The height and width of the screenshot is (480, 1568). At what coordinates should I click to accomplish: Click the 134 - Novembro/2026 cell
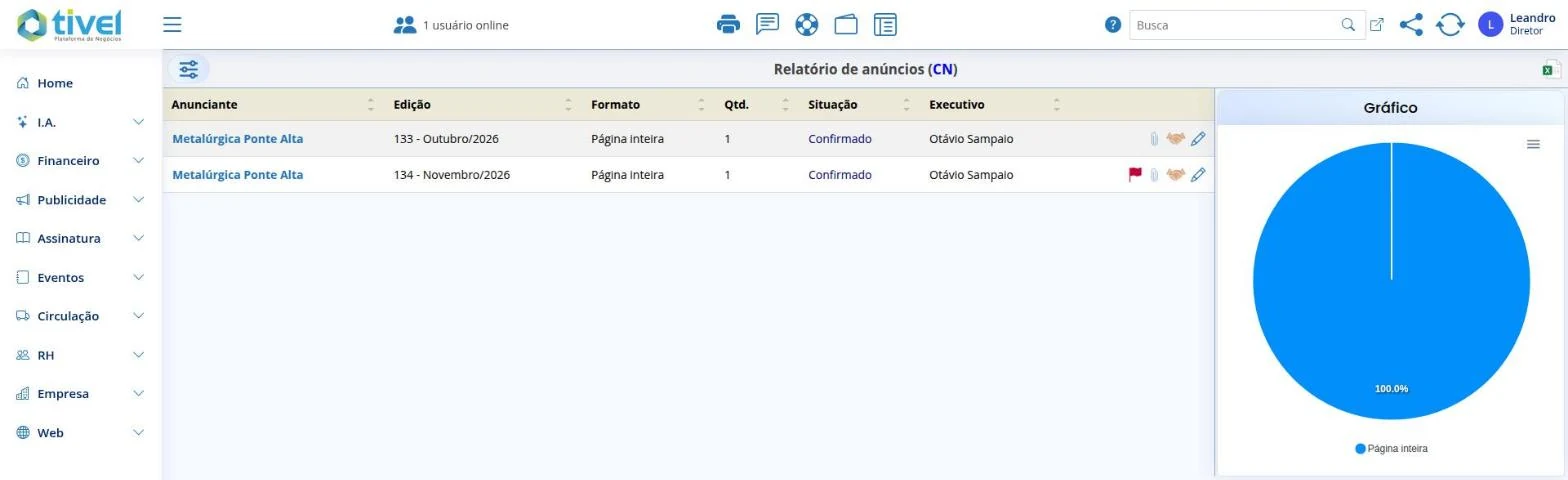pos(452,175)
